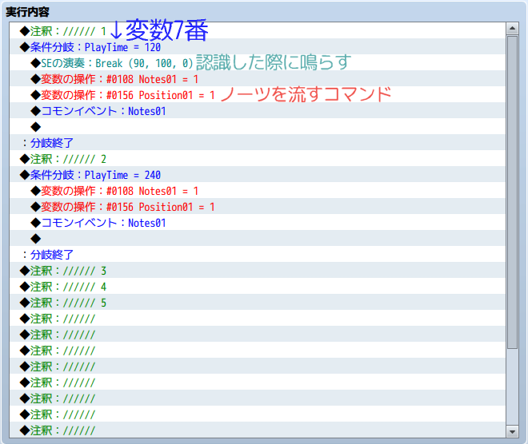Select the "SEの演奏：Break (90, 100, 0)" command

258,63
